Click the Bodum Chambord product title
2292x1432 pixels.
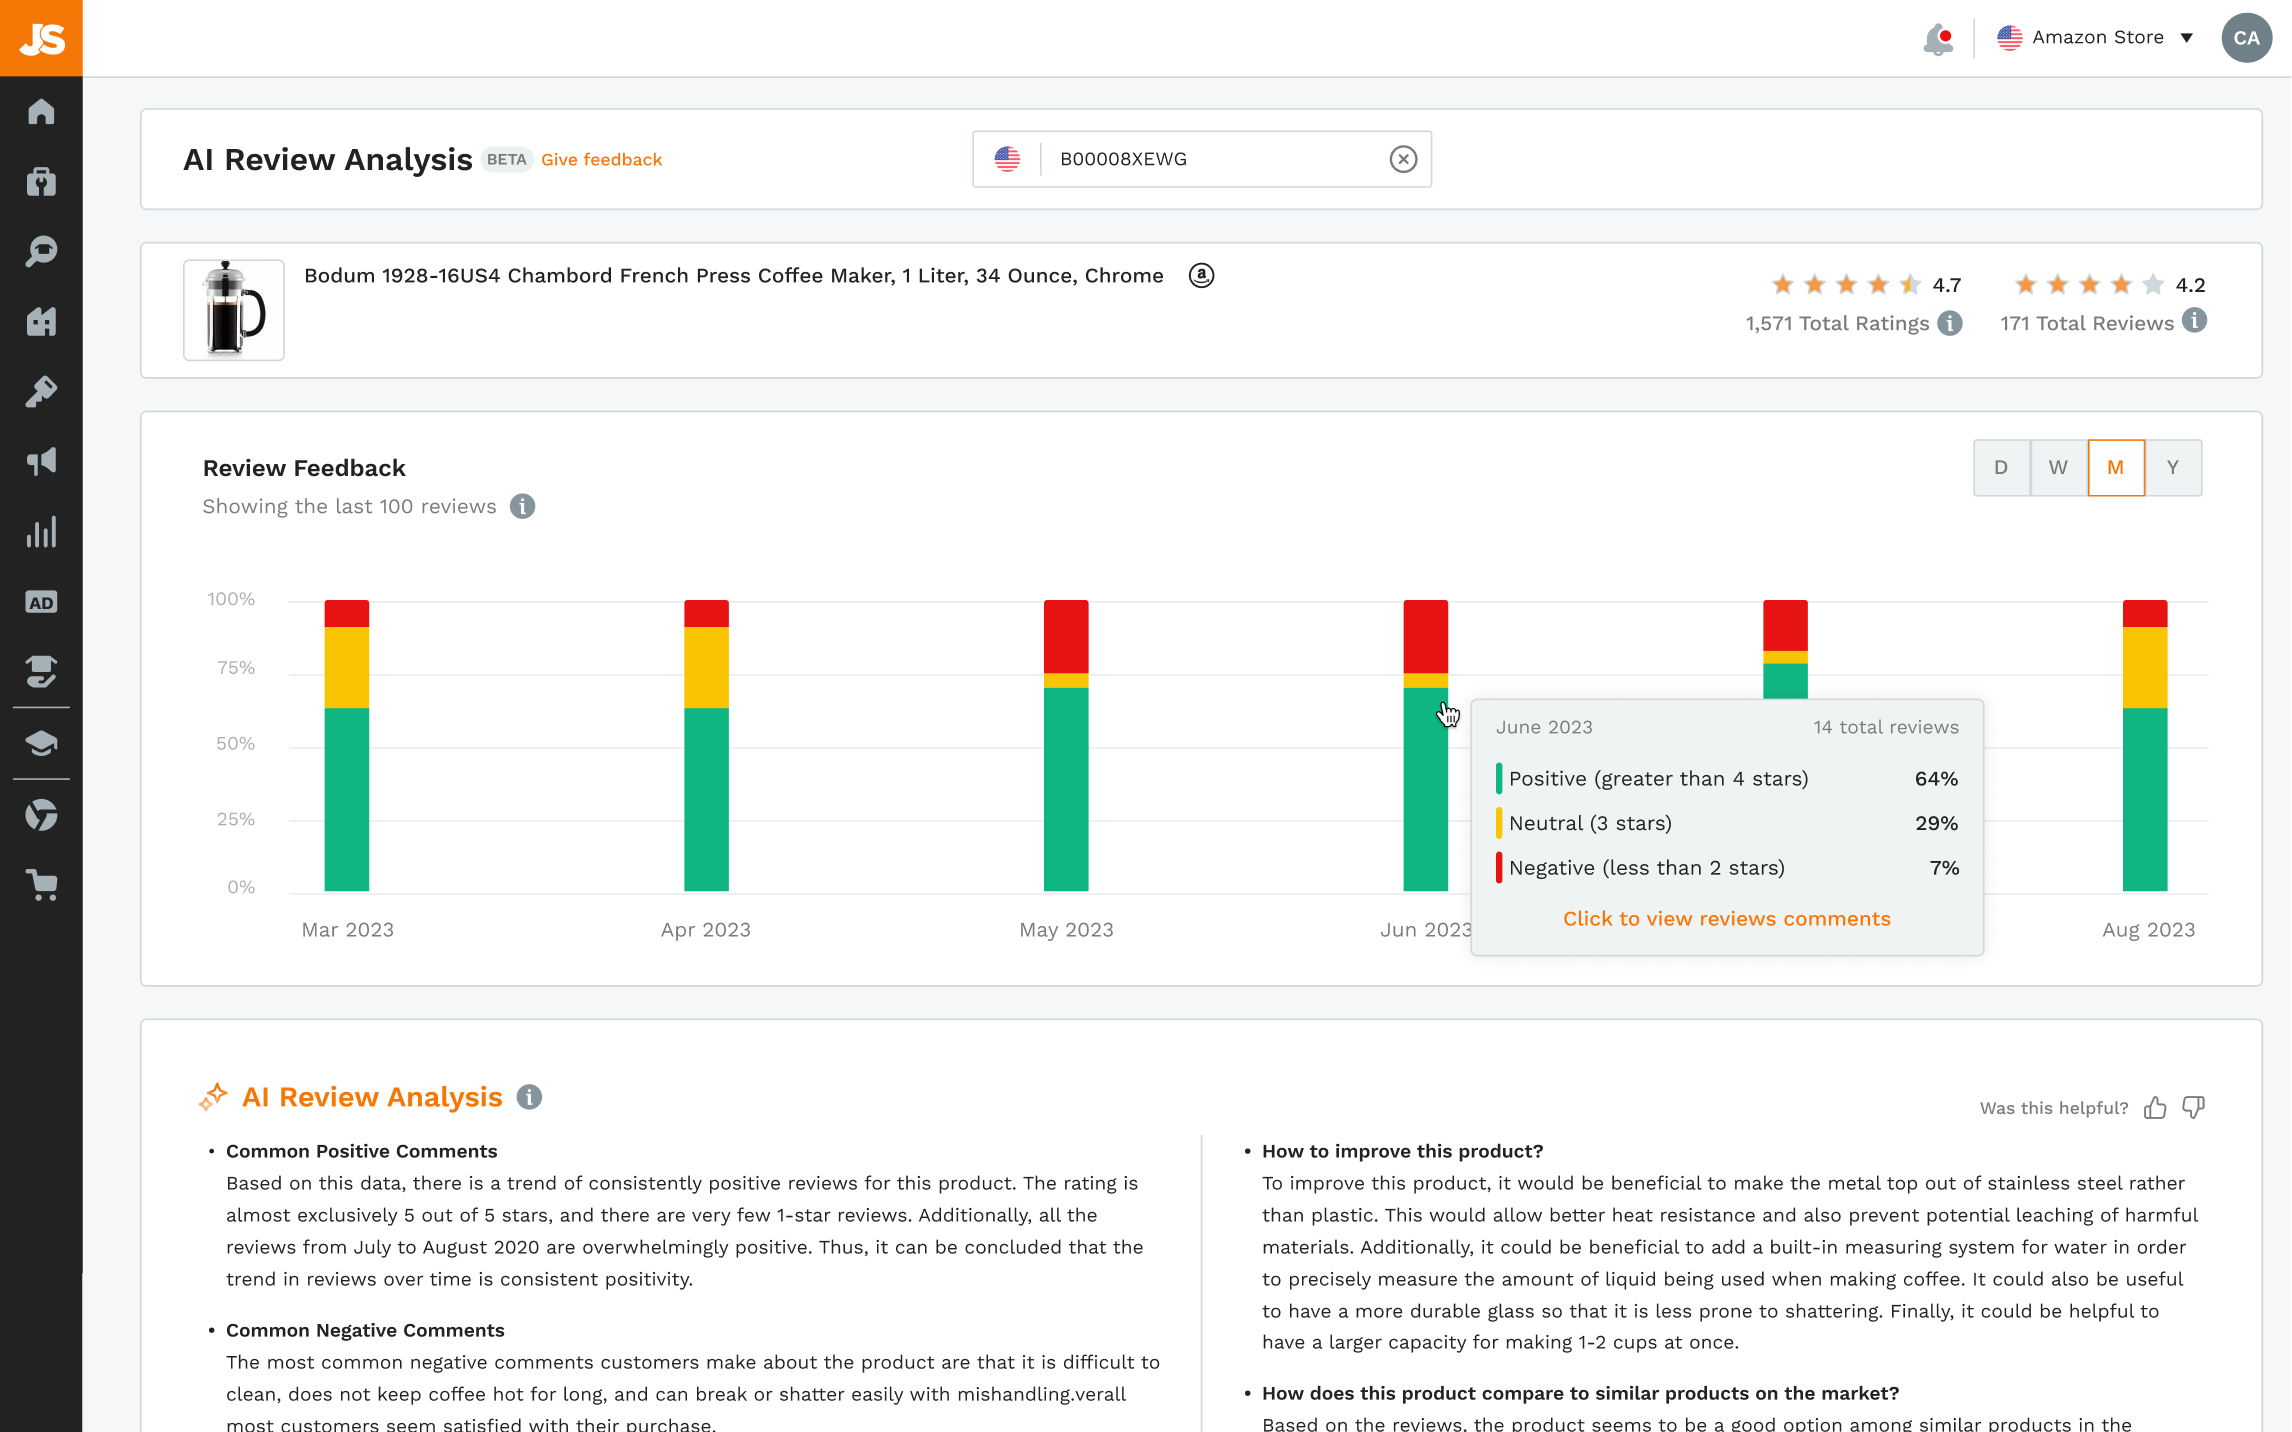pos(733,275)
